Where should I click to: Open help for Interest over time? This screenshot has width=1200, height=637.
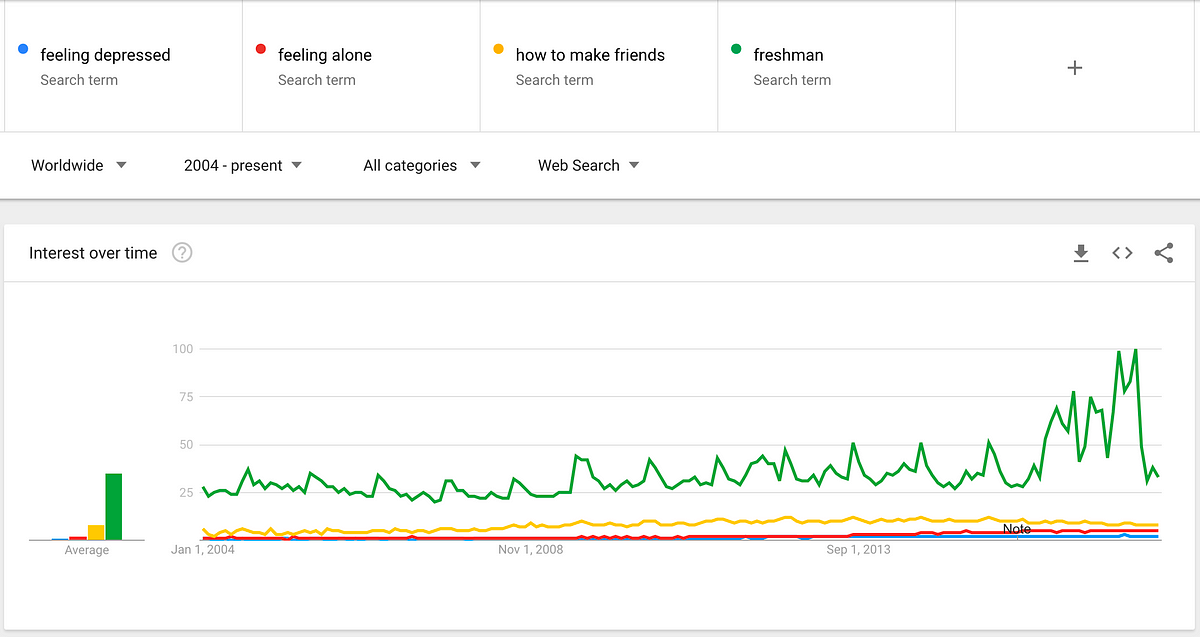(182, 253)
